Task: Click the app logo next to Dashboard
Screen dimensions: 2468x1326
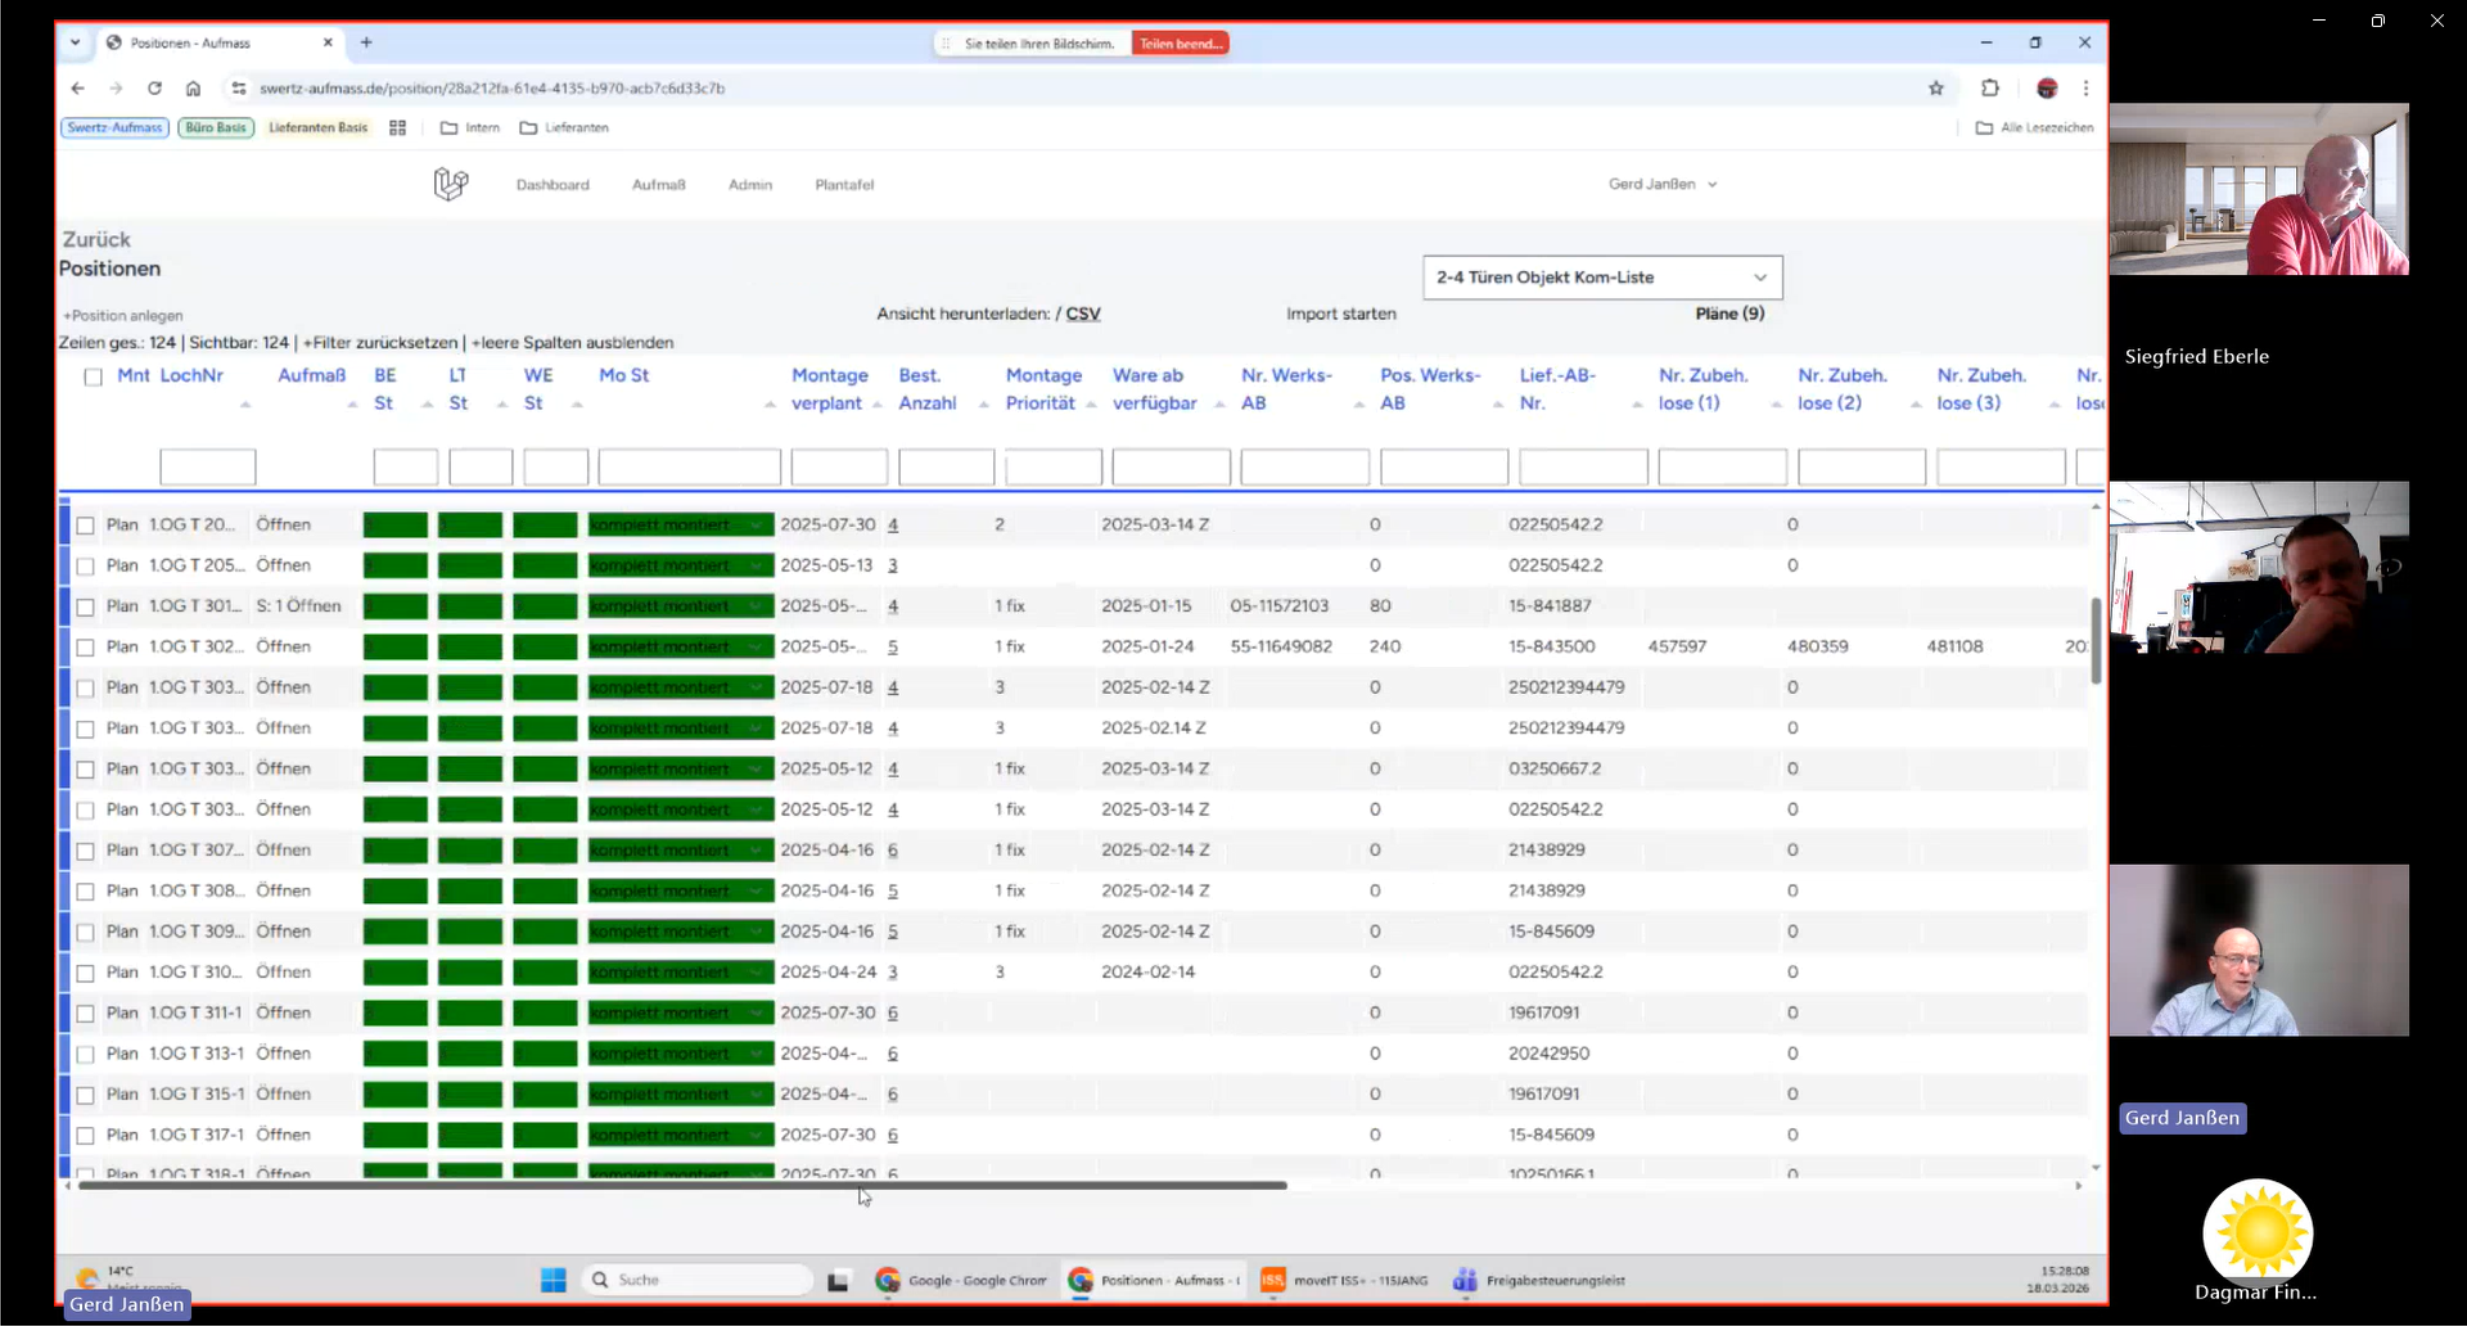Action: (x=450, y=184)
